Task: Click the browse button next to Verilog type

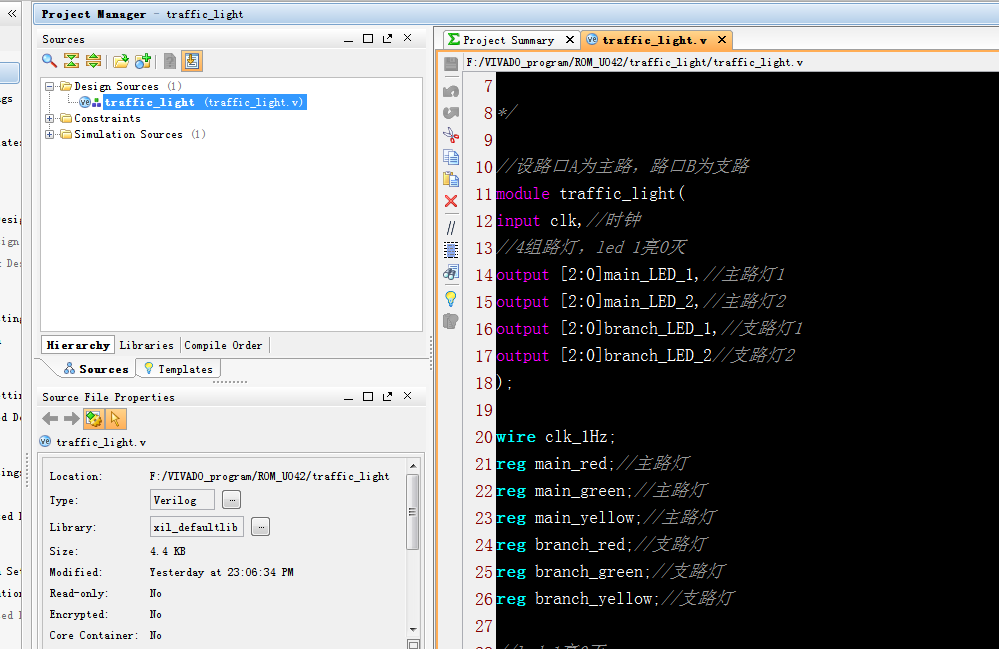Action: (231, 500)
